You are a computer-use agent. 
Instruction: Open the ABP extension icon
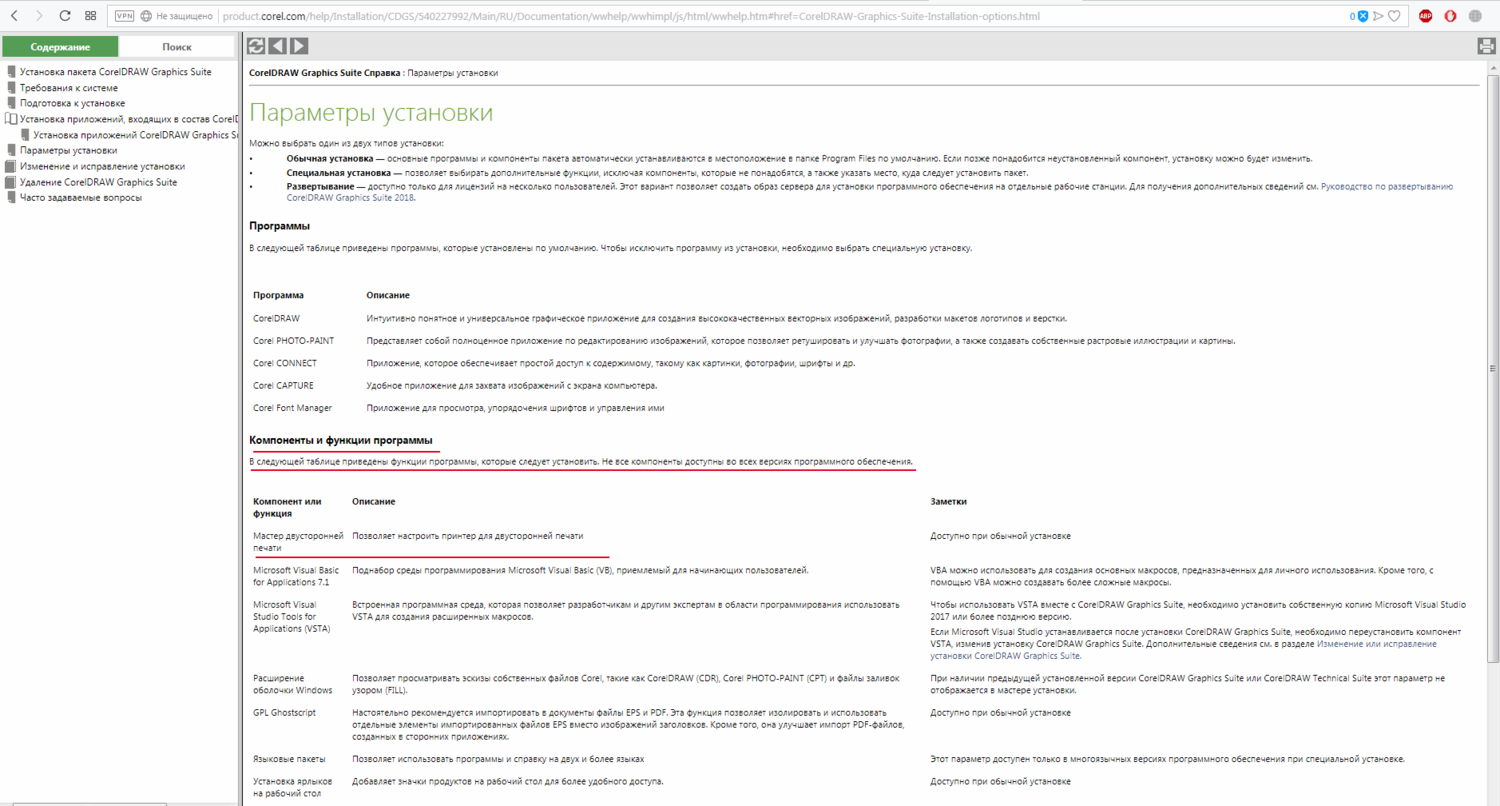1426,16
